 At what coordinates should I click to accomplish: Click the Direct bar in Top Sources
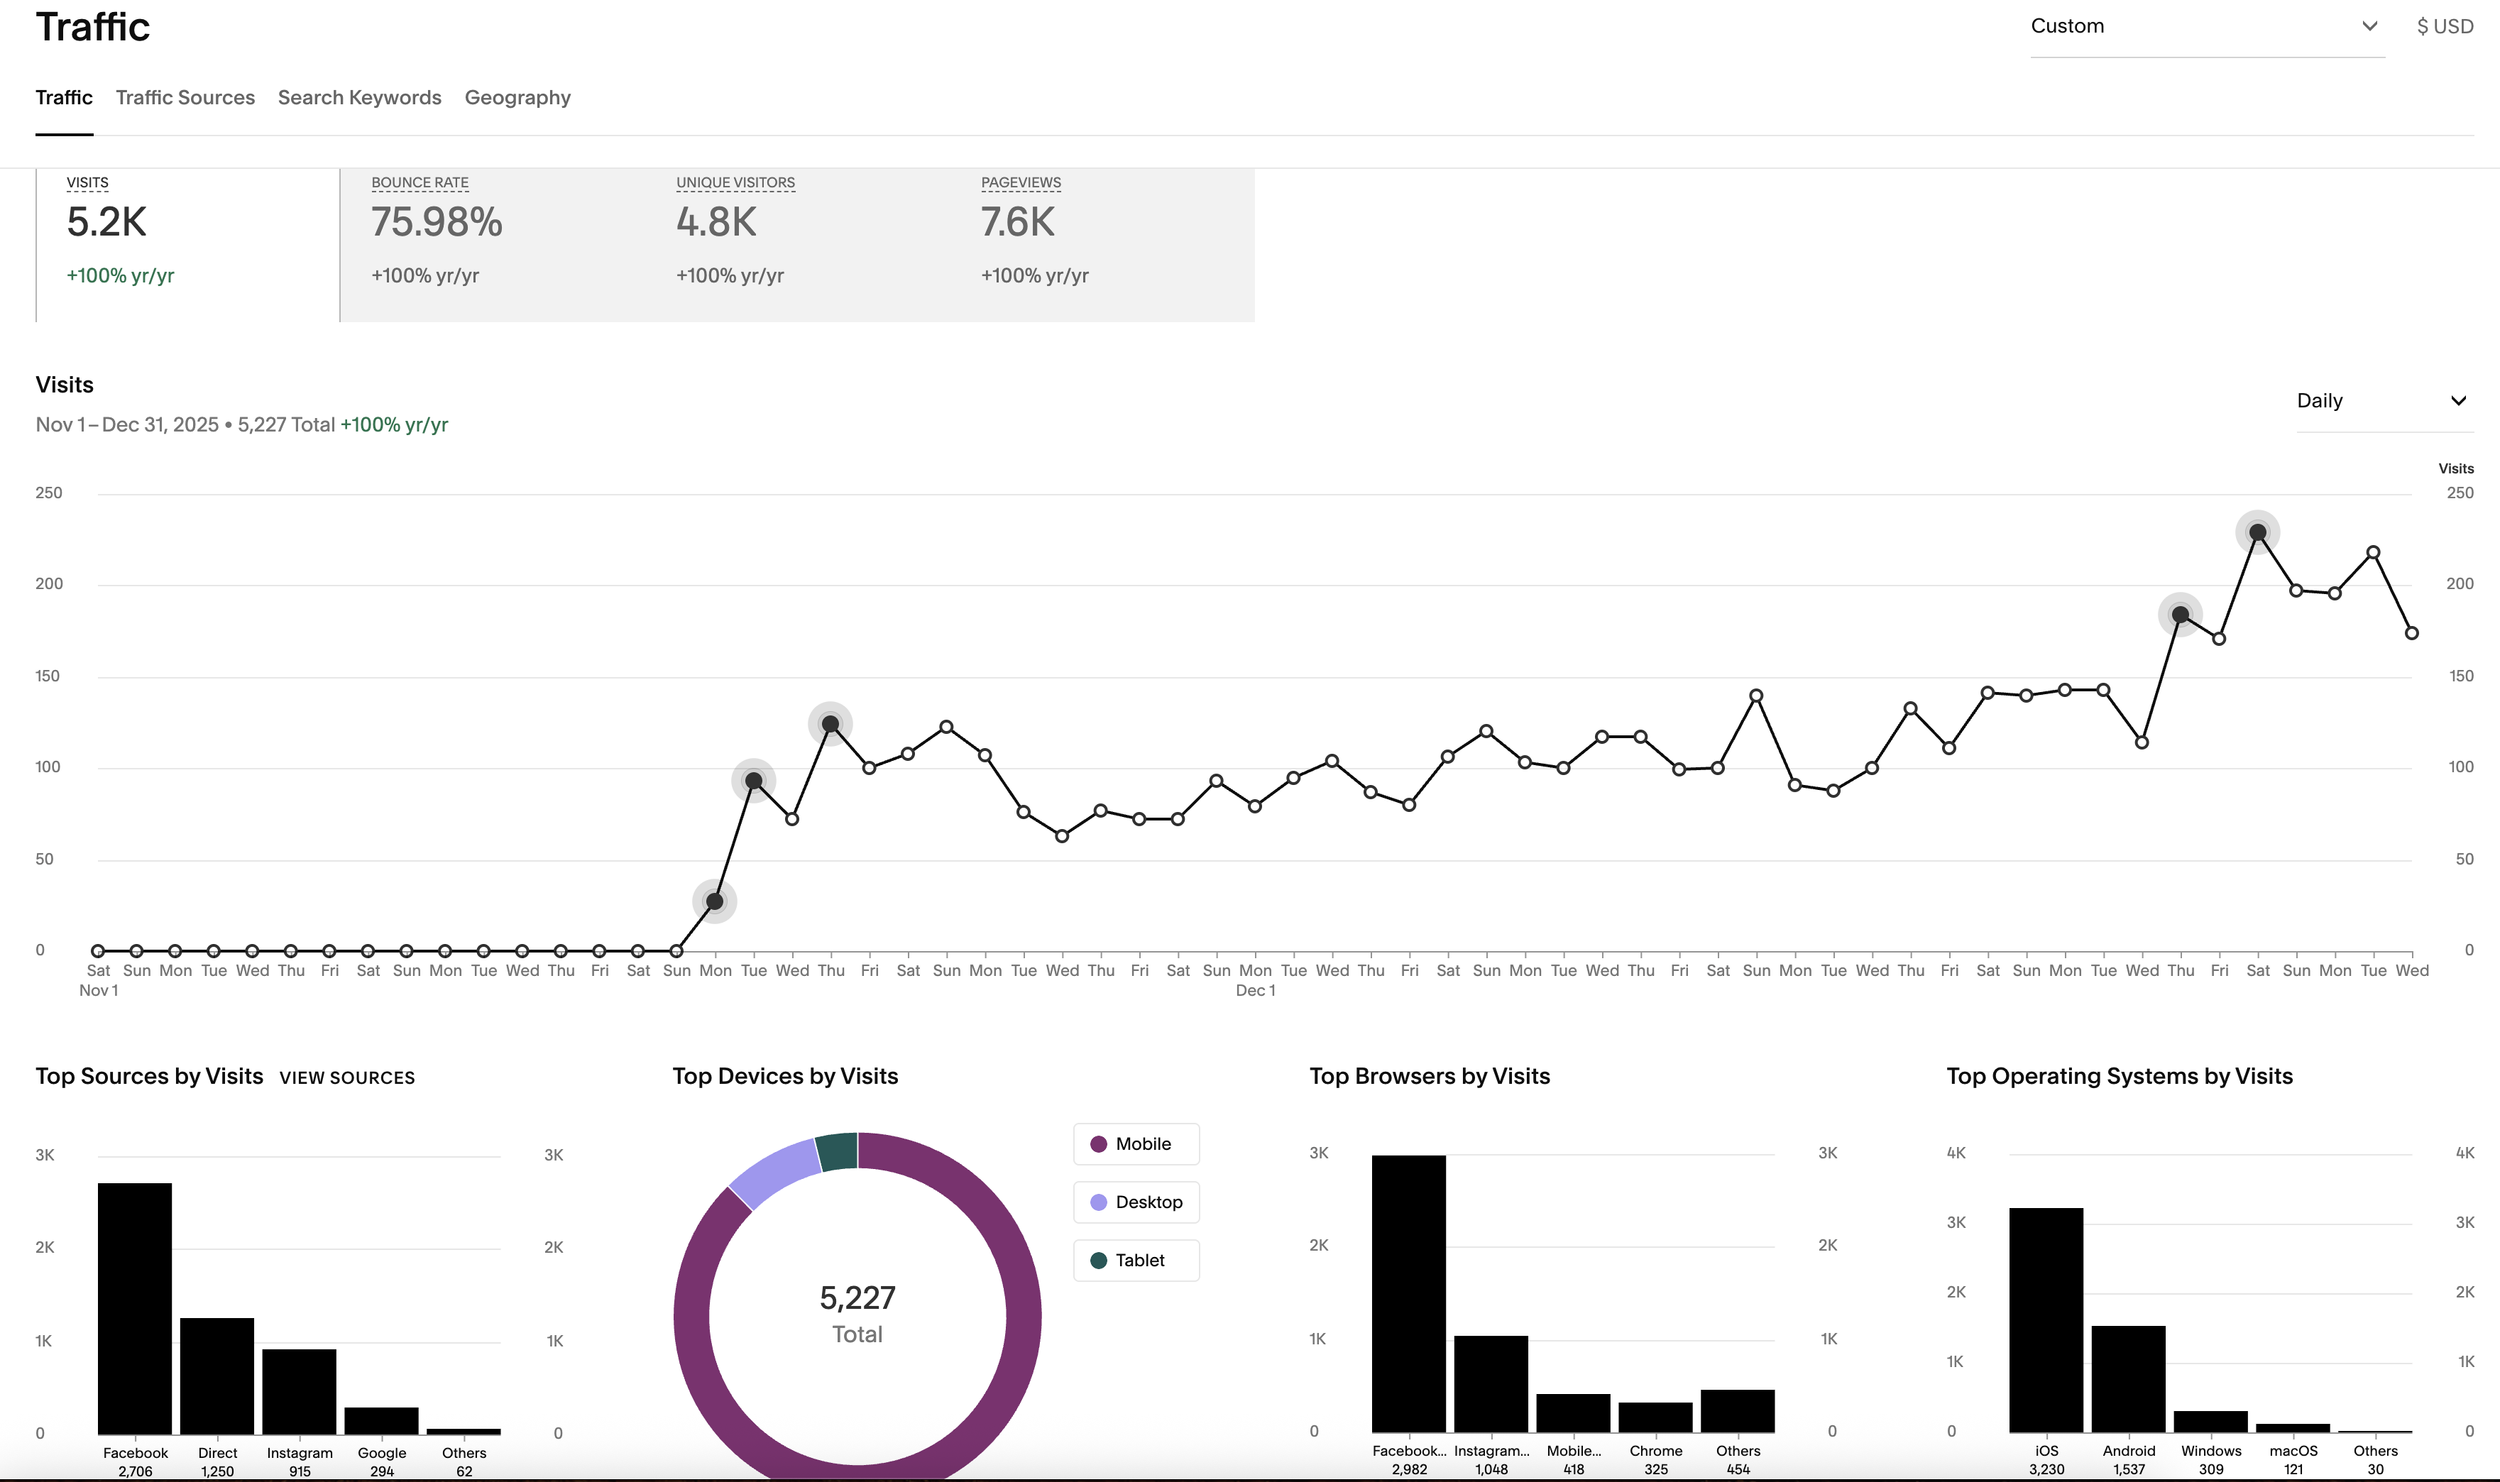click(217, 1375)
